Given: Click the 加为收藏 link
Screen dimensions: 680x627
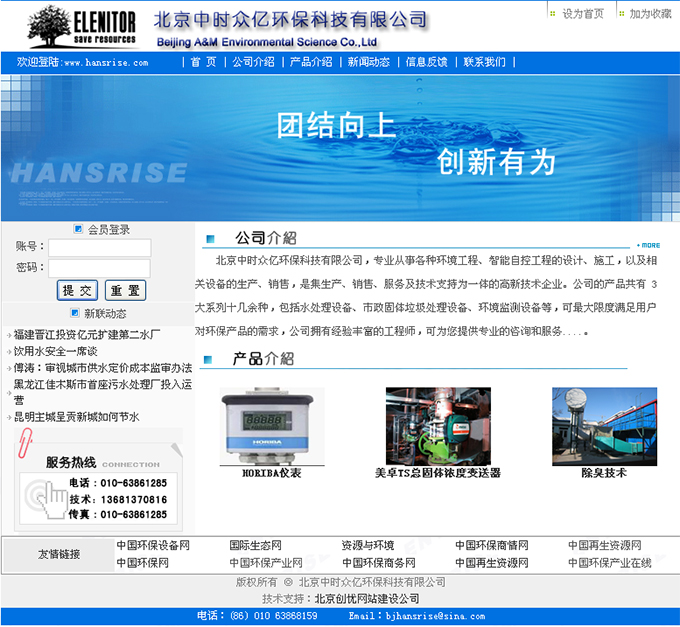Looking at the screenshot, I should click(x=649, y=14).
